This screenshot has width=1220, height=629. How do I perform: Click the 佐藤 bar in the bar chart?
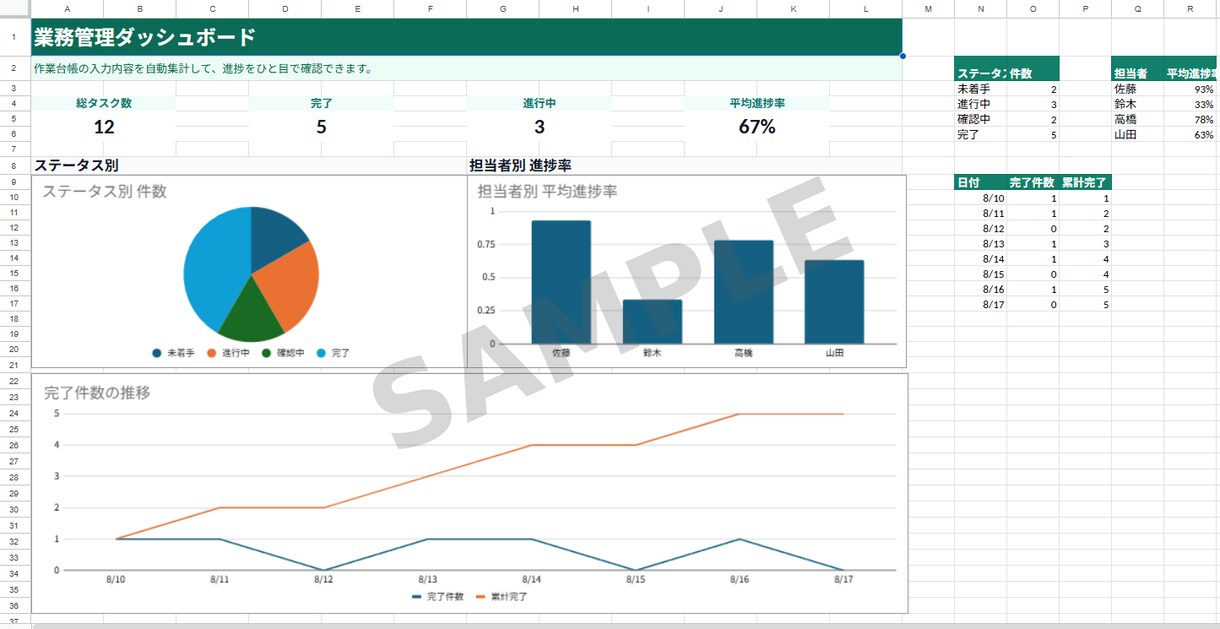pyautogui.click(x=561, y=282)
